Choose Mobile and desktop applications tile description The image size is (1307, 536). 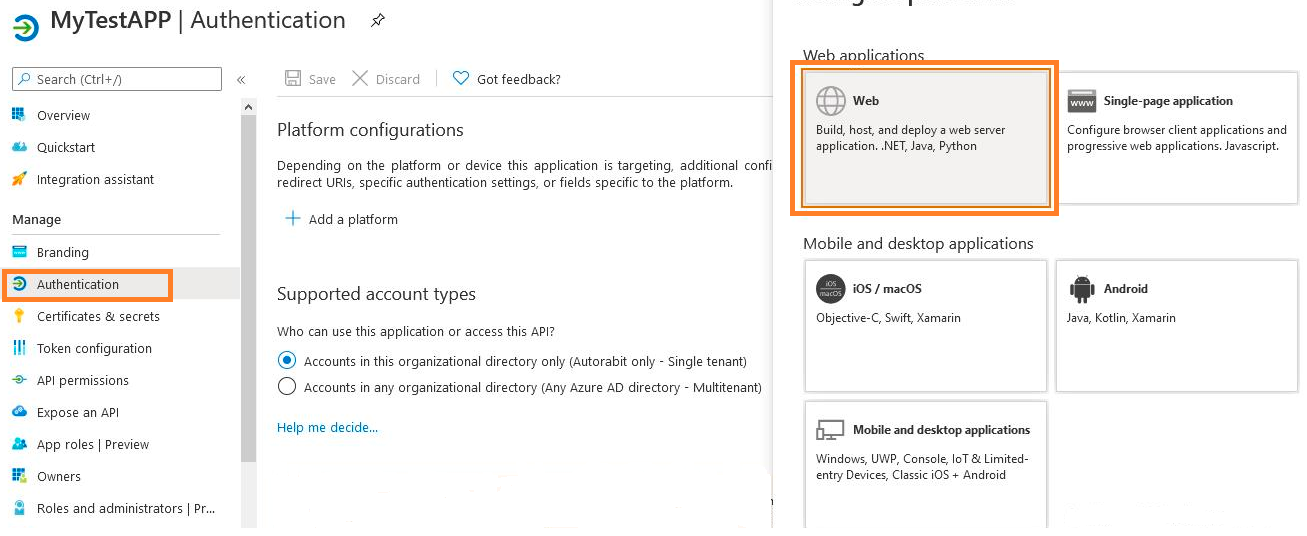pos(922,467)
